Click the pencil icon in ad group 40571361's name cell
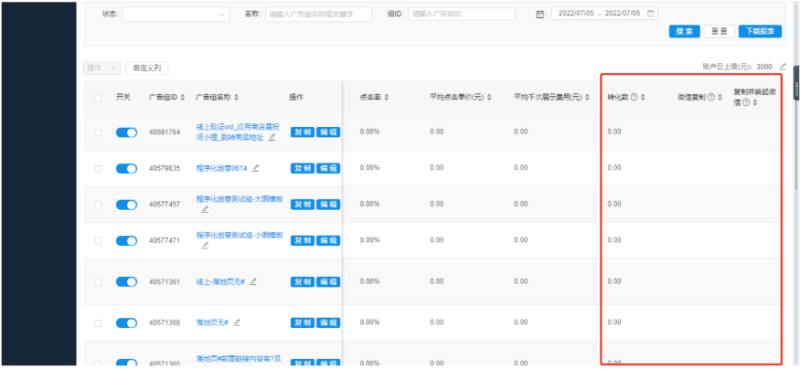This screenshot has height=369, width=800. [x=253, y=281]
